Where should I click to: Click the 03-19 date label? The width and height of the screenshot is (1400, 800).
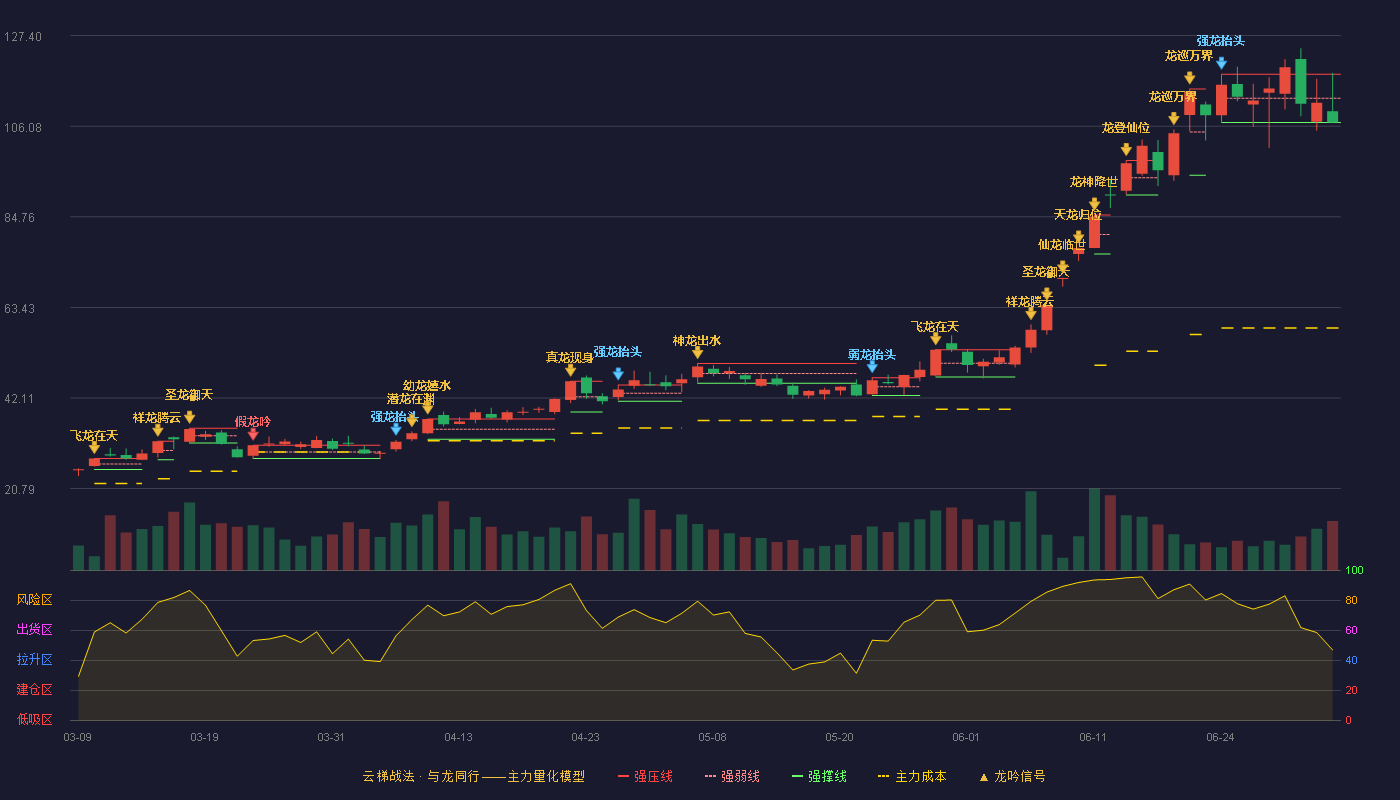click(204, 737)
